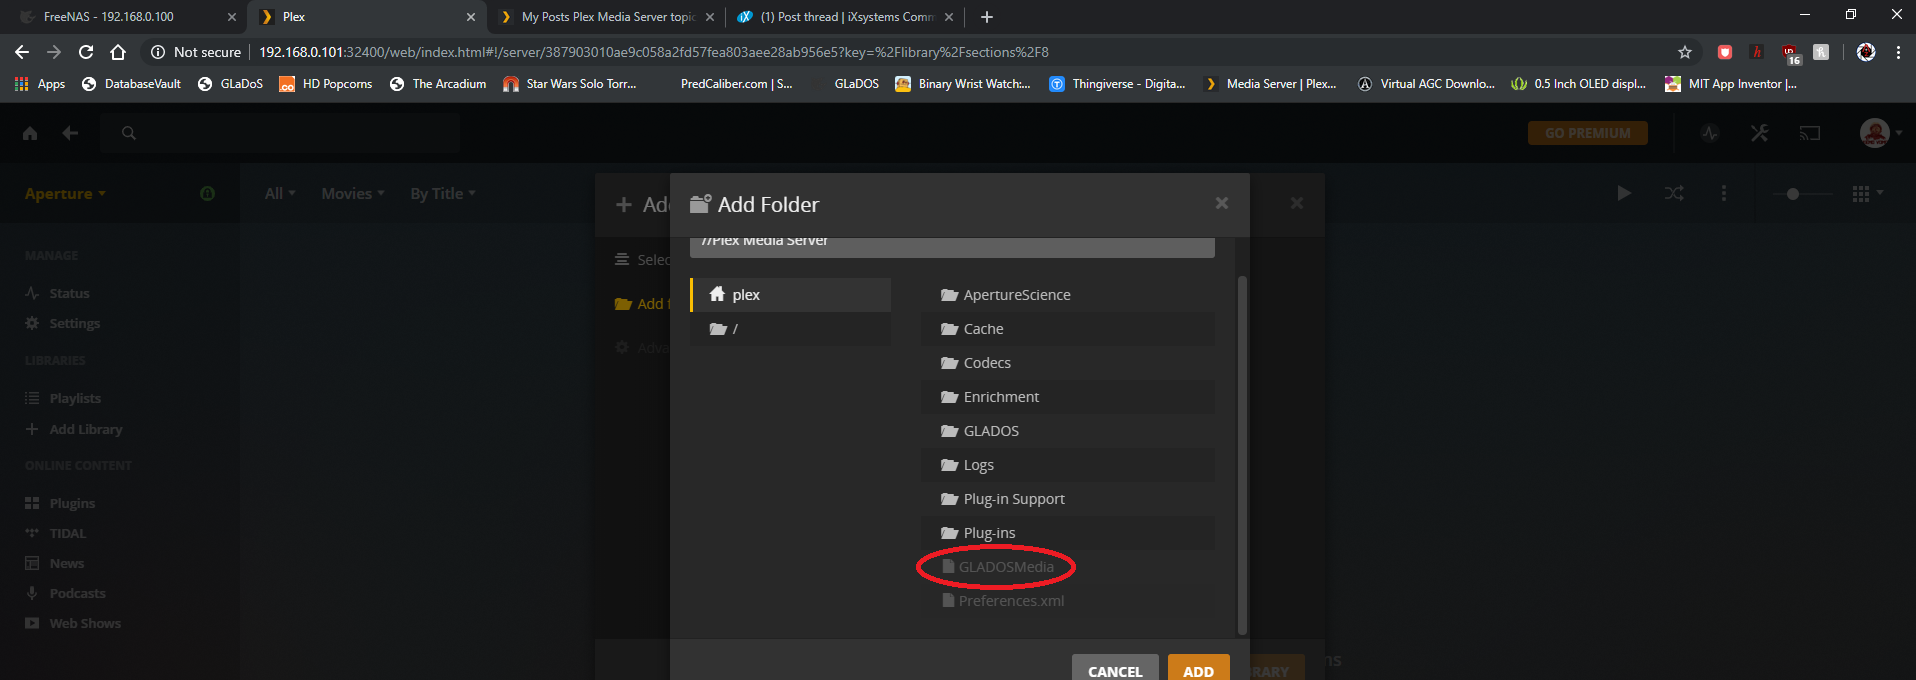Open the DatabaseVault bookmark
Image resolution: width=1916 pixels, height=680 pixels.
131,84
